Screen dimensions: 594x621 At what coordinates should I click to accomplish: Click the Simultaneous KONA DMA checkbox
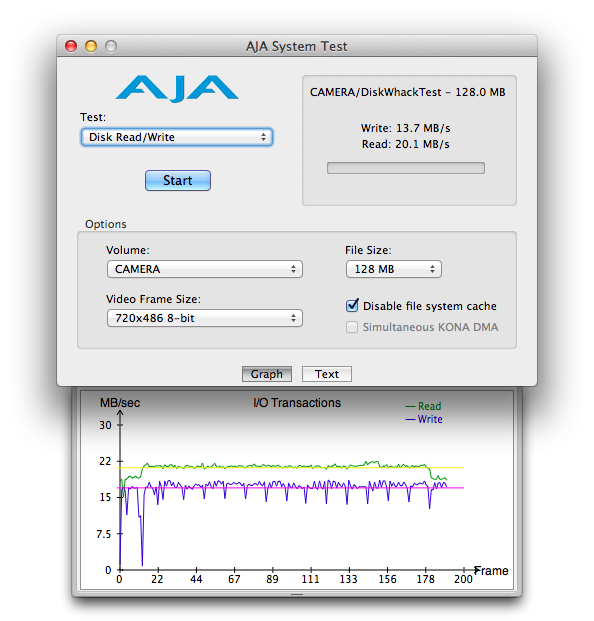point(352,327)
